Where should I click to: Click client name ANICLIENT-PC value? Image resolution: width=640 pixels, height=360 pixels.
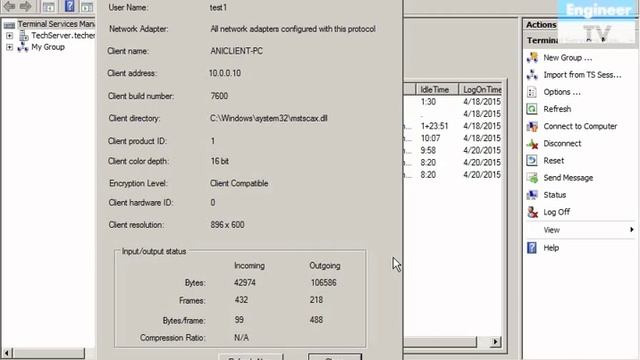(x=236, y=51)
